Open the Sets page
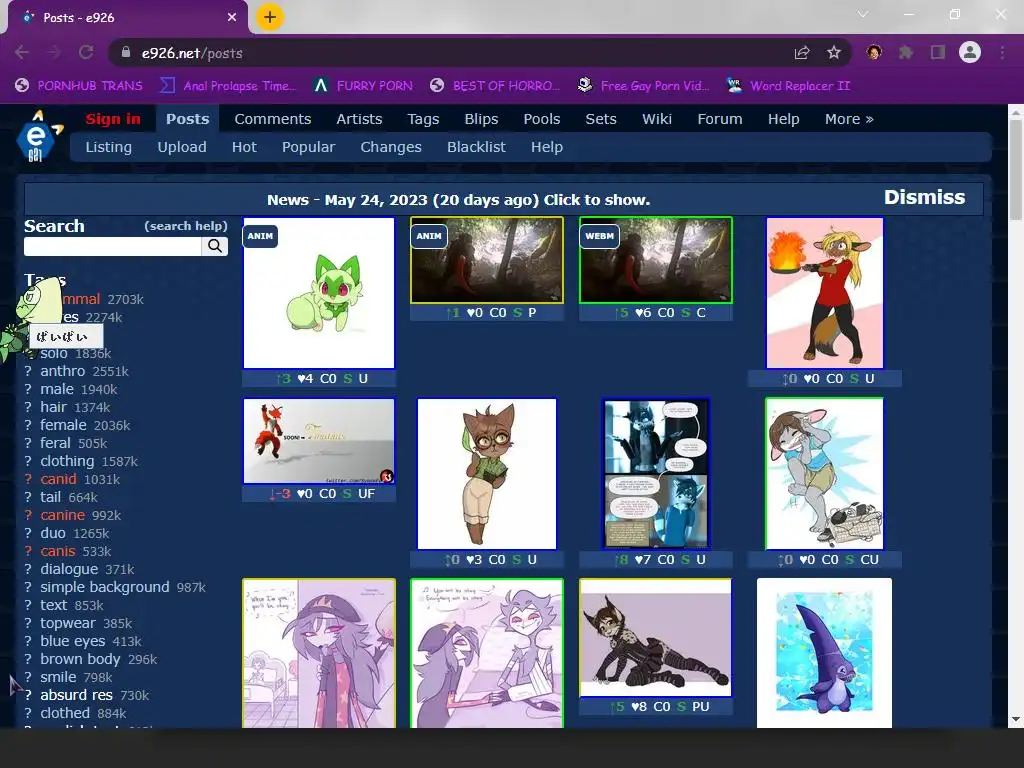Viewport: 1024px width, 768px height. pos(601,119)
